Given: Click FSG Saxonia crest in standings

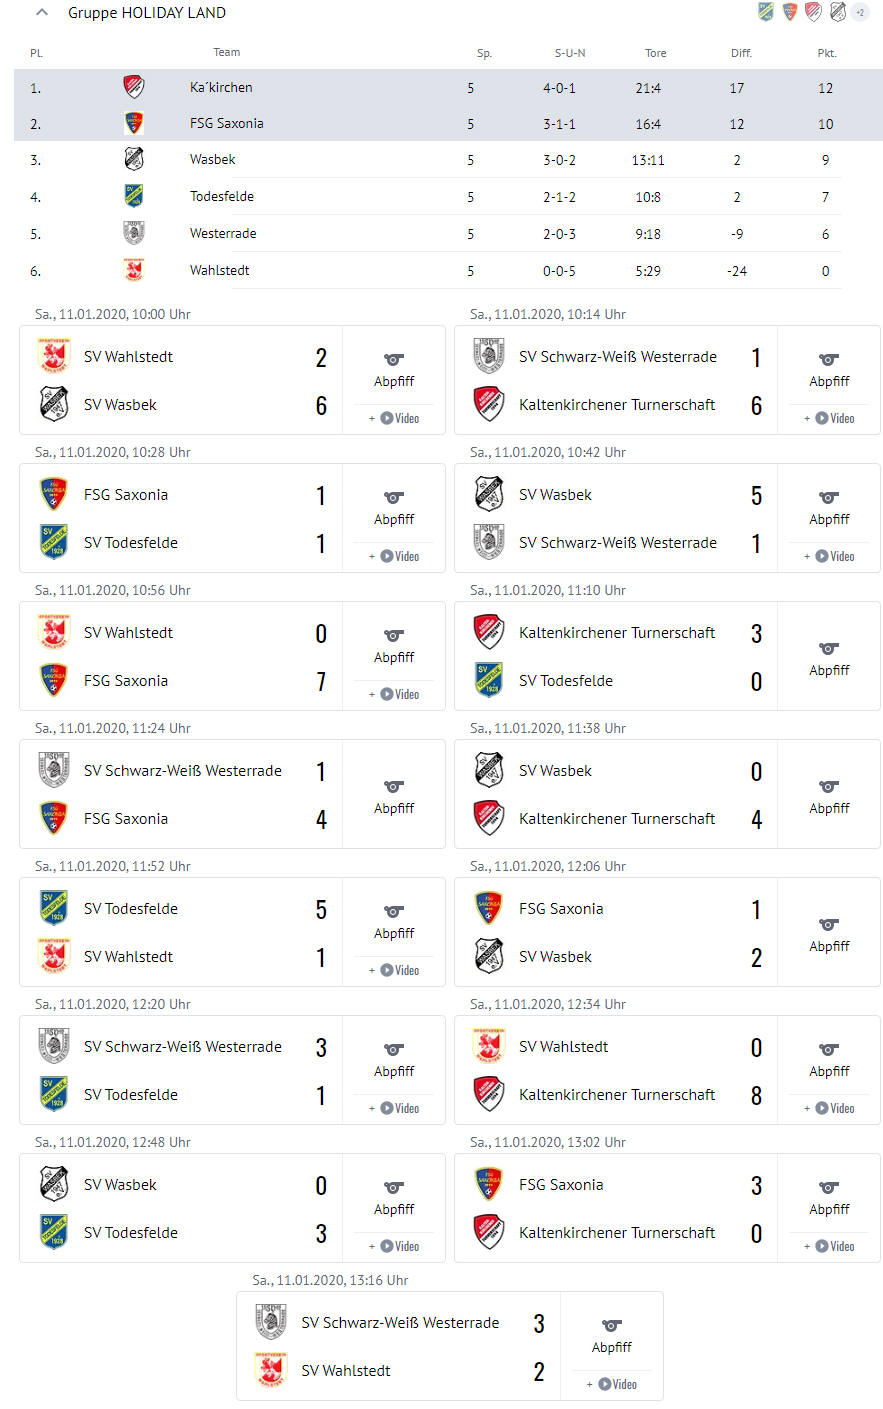Looking at the screenshot, I should (x=134, y=123).
